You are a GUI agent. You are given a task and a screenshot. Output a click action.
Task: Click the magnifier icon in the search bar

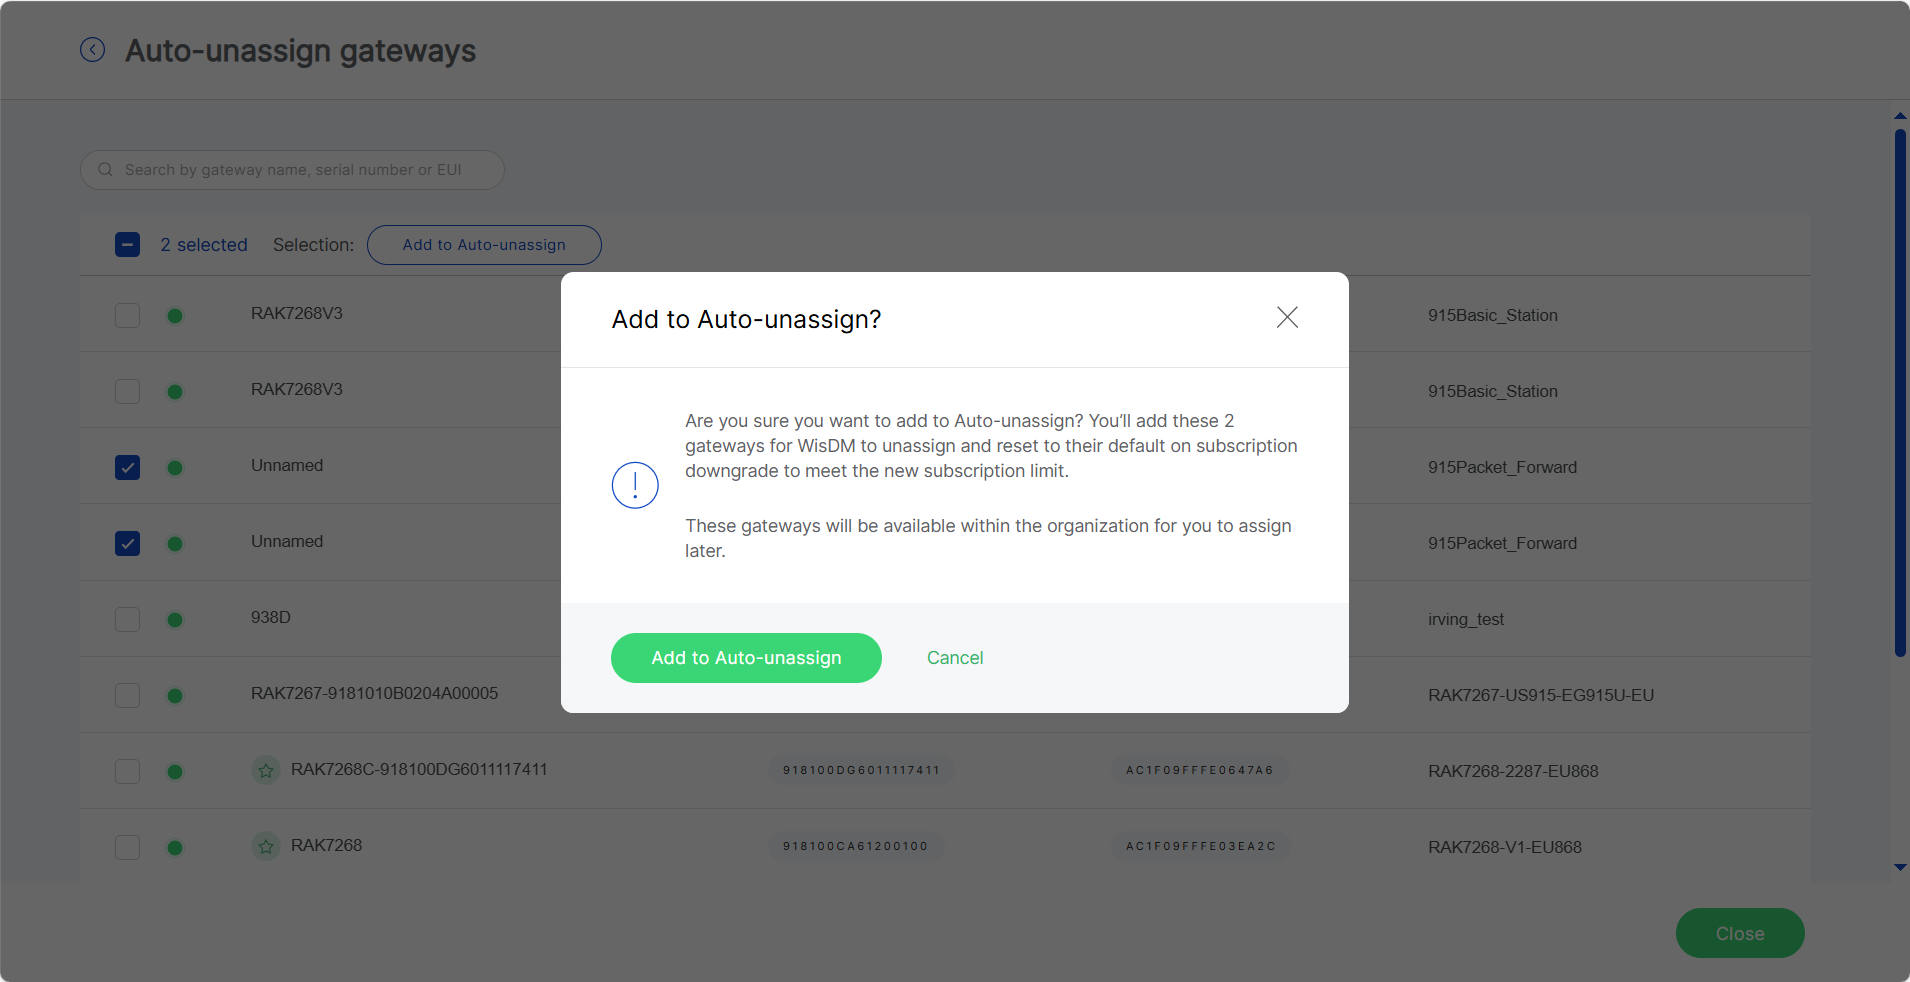pyautogui.click(x=105, y=169)
